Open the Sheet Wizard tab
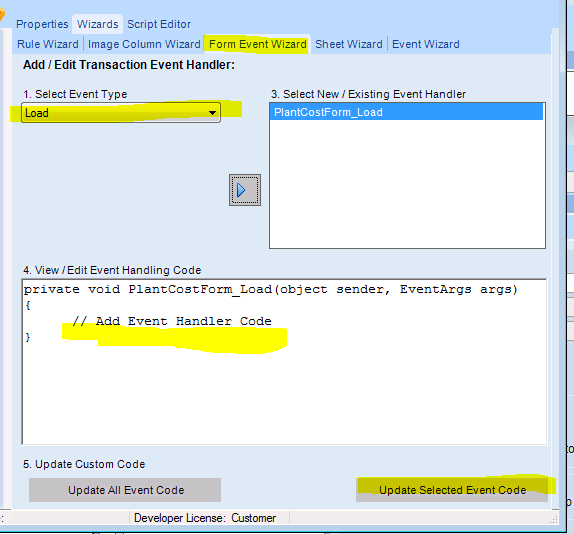The width and height of the screenshot is (574, 534). coord(349,44)
